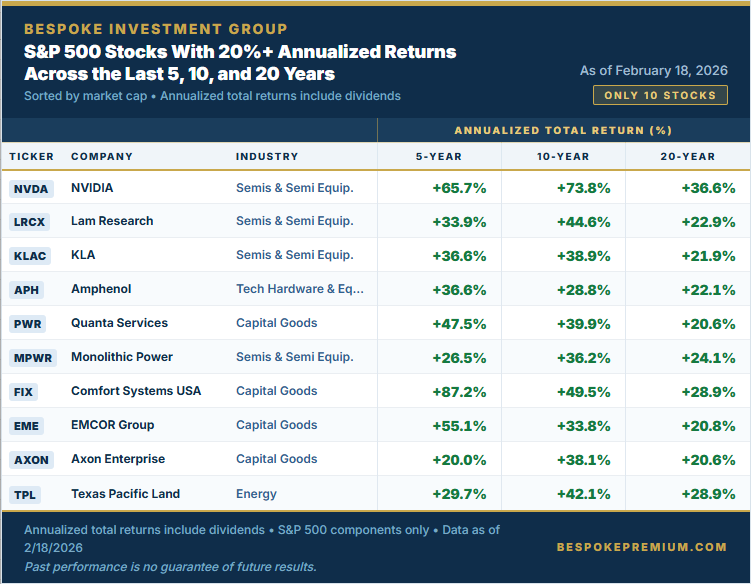Select the Comfort Systems USA company name

pos(136,391)
